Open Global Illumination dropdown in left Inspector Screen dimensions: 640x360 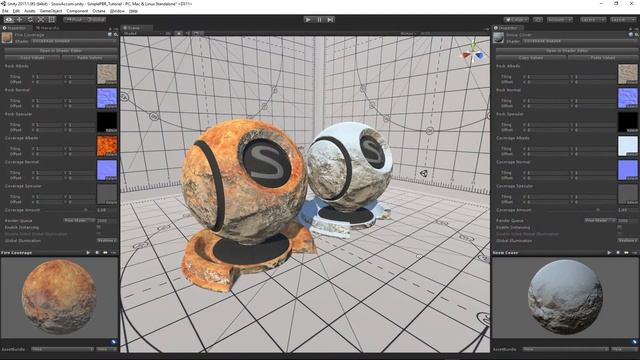[x=107, y=241]
